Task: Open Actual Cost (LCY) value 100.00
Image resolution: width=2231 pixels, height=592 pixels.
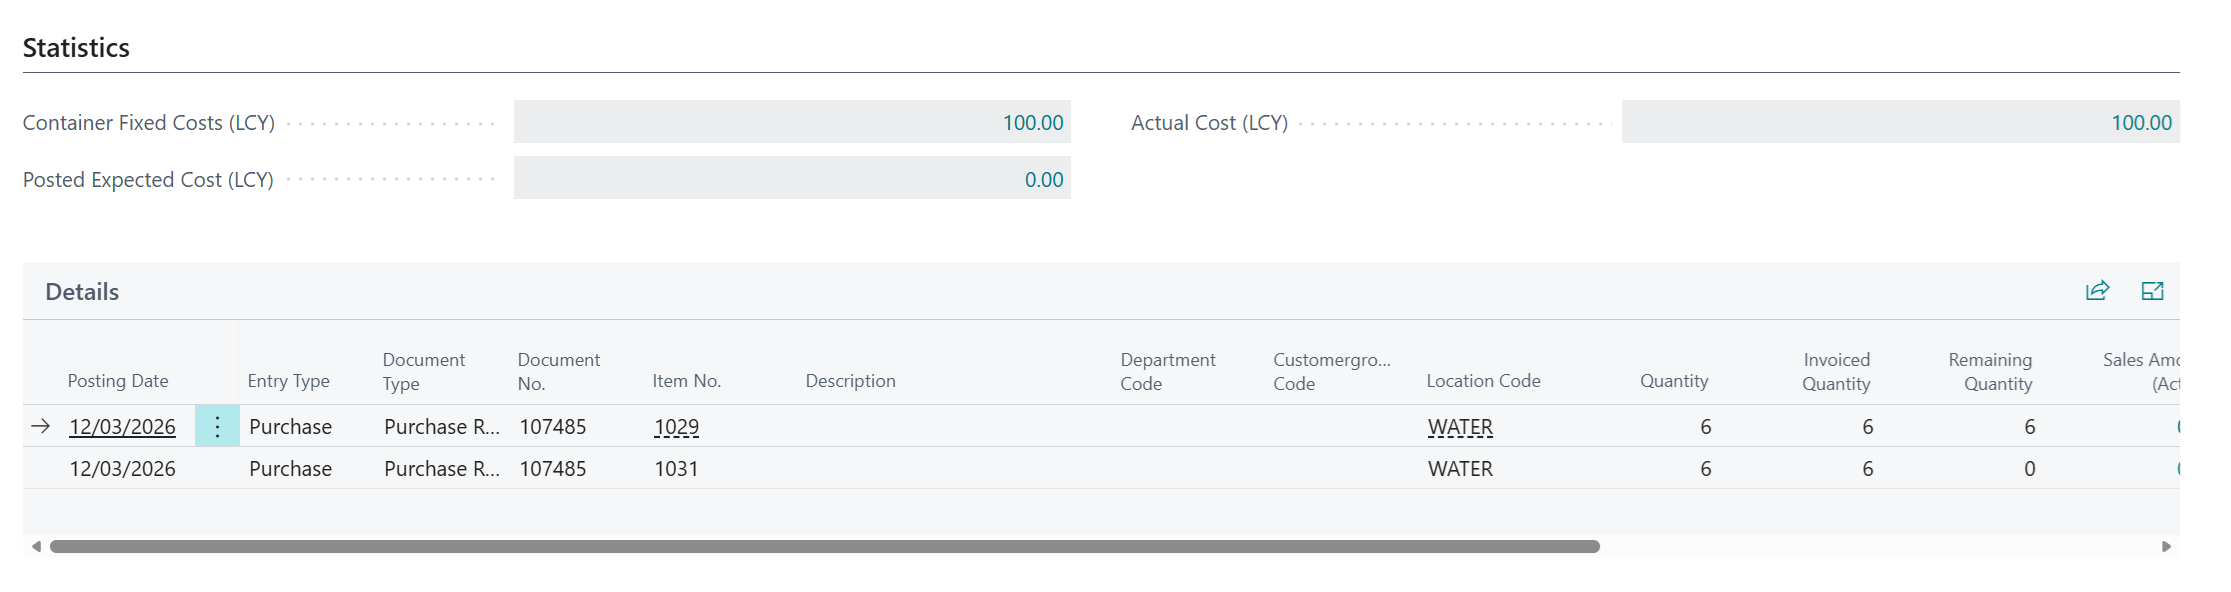Action: pos(2140,123)
